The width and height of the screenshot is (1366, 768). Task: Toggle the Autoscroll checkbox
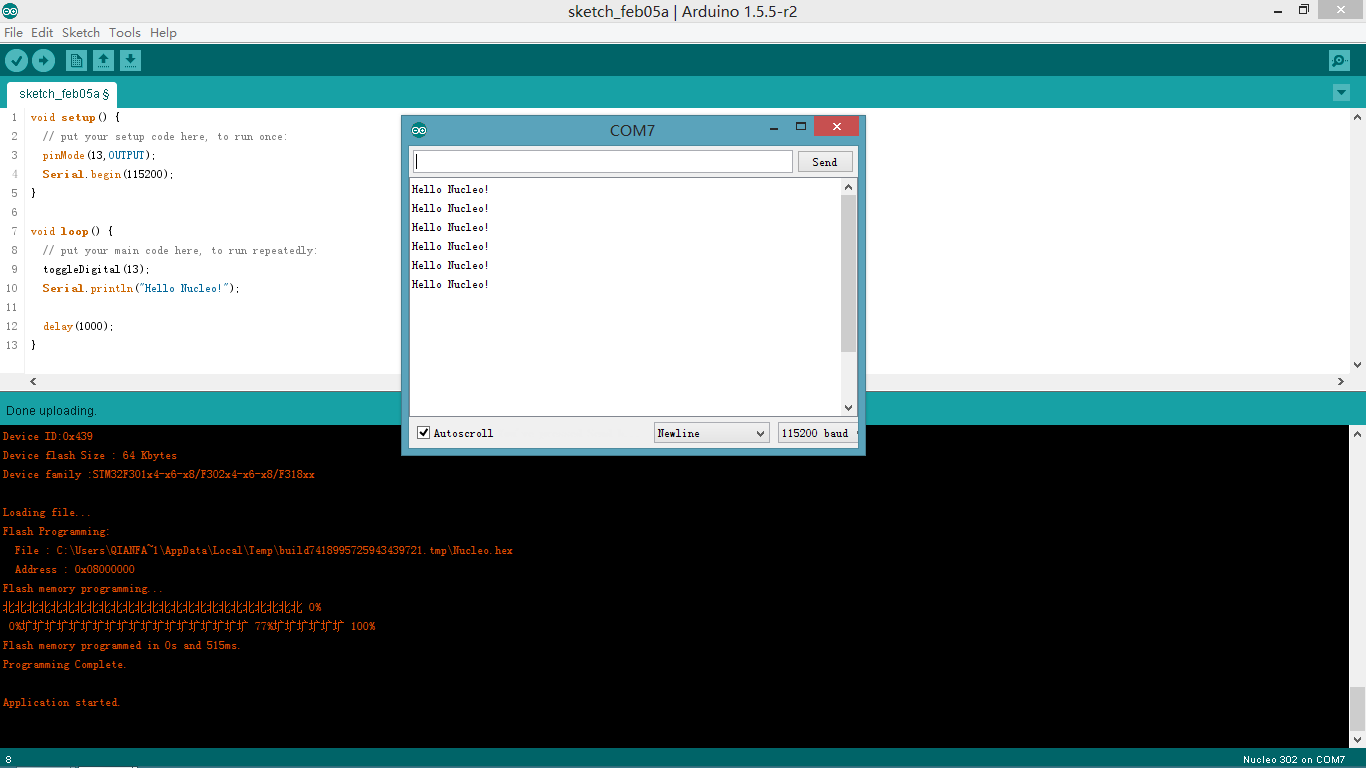point(423,433)
